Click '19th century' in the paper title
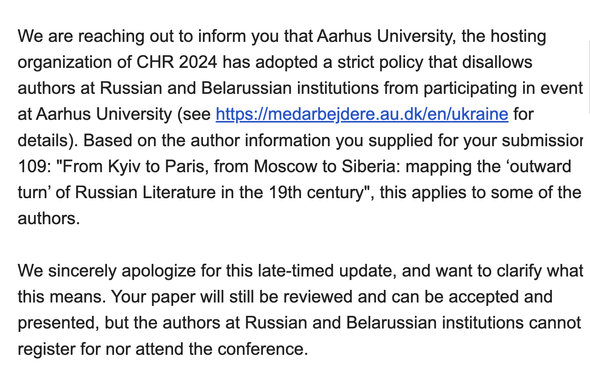 [x=317, y=192]
